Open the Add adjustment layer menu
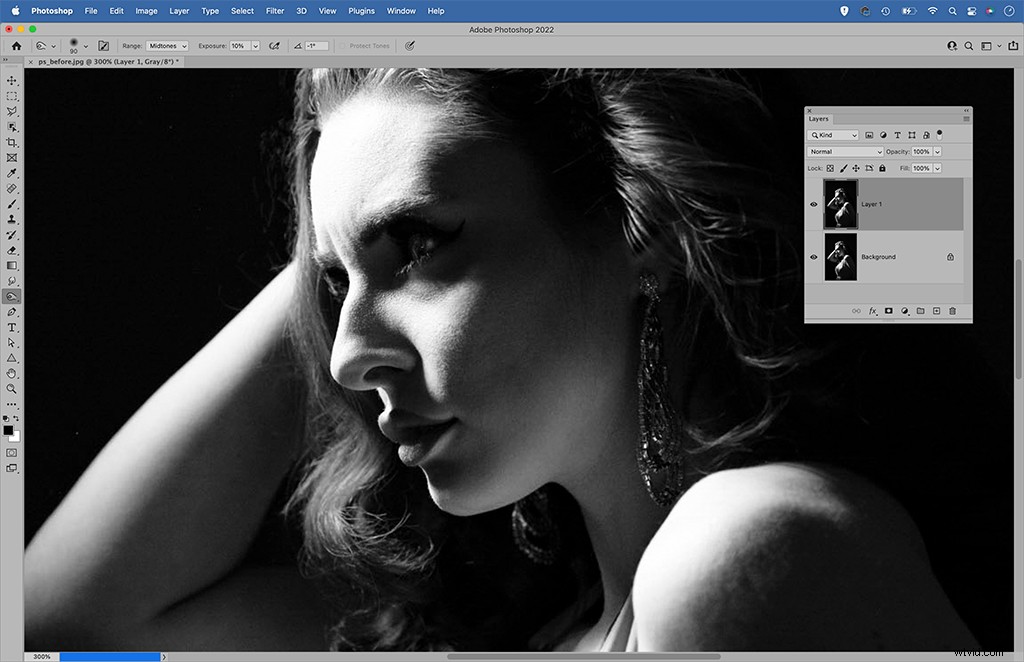This screenshot has width=1024, height=662. tap(904, 311)
